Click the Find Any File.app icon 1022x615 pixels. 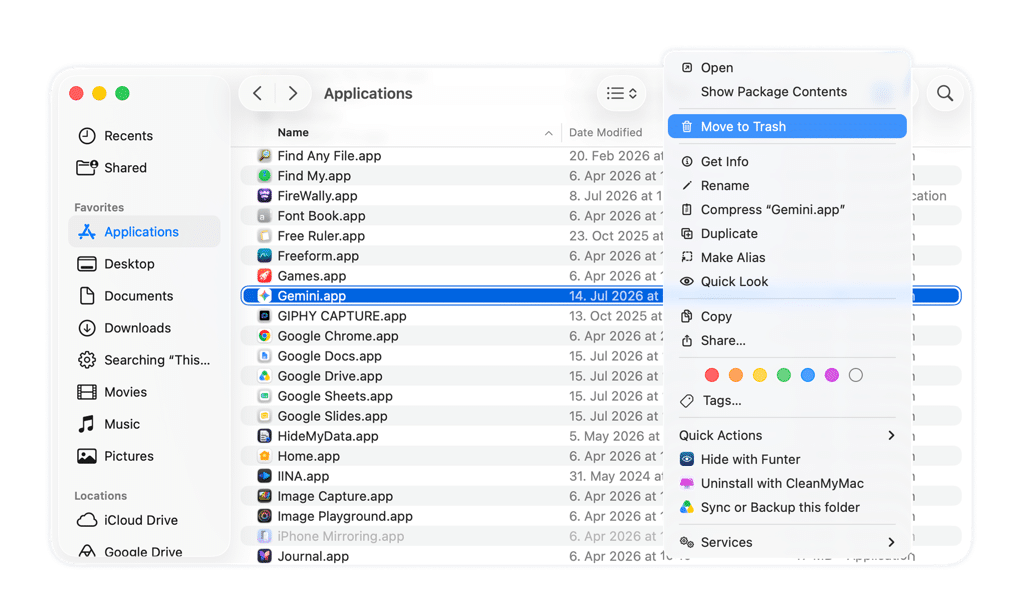(264, 156)
